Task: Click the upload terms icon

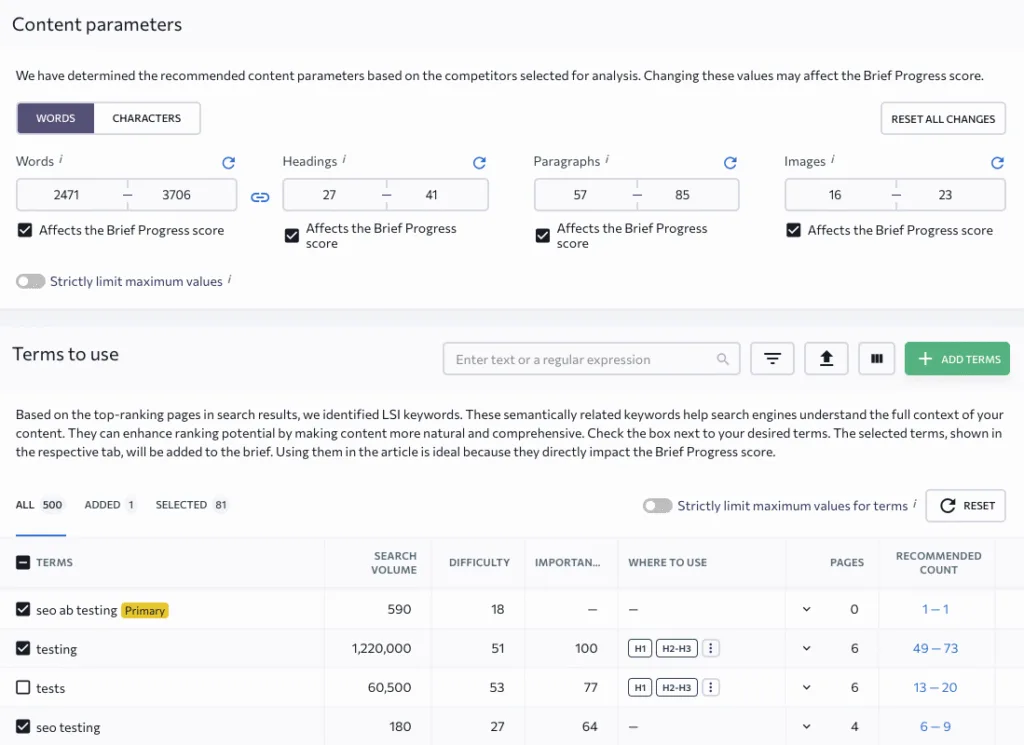Action: (825, 358)
